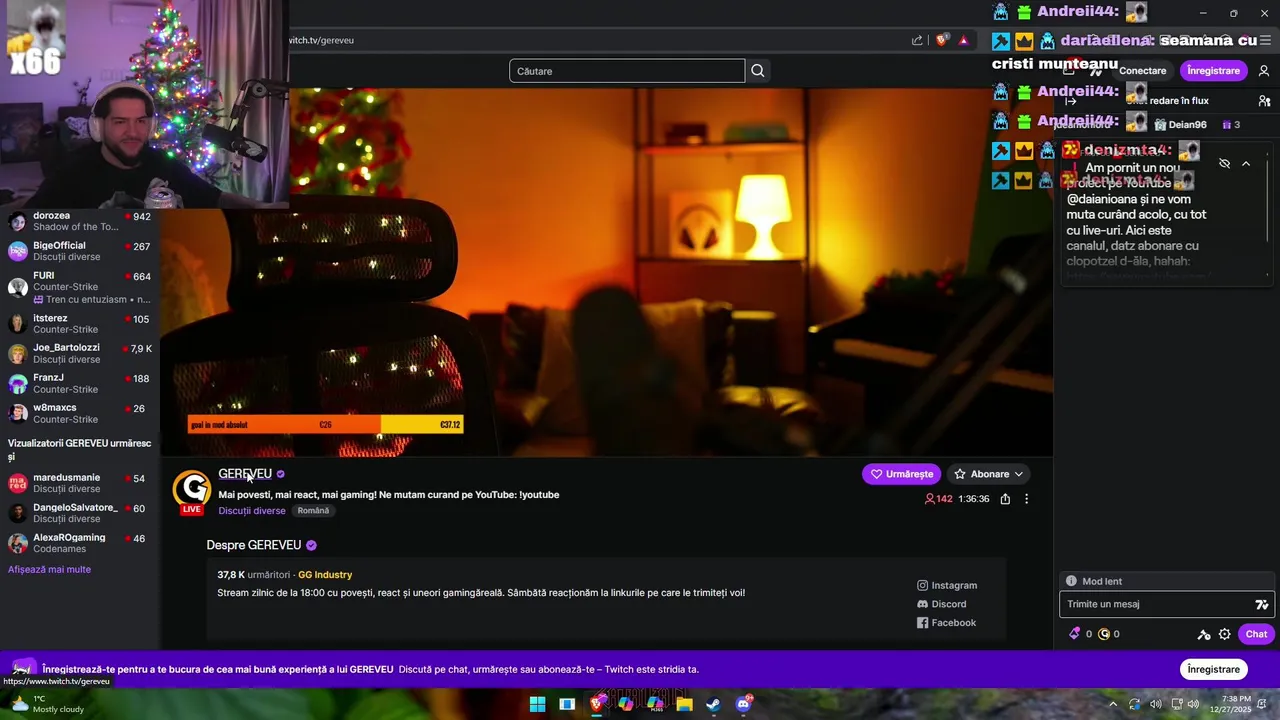Screen dimensions: 1280x720
Task: Click the Brave Rewards triangle icon
Action: (x=963, y=40)
